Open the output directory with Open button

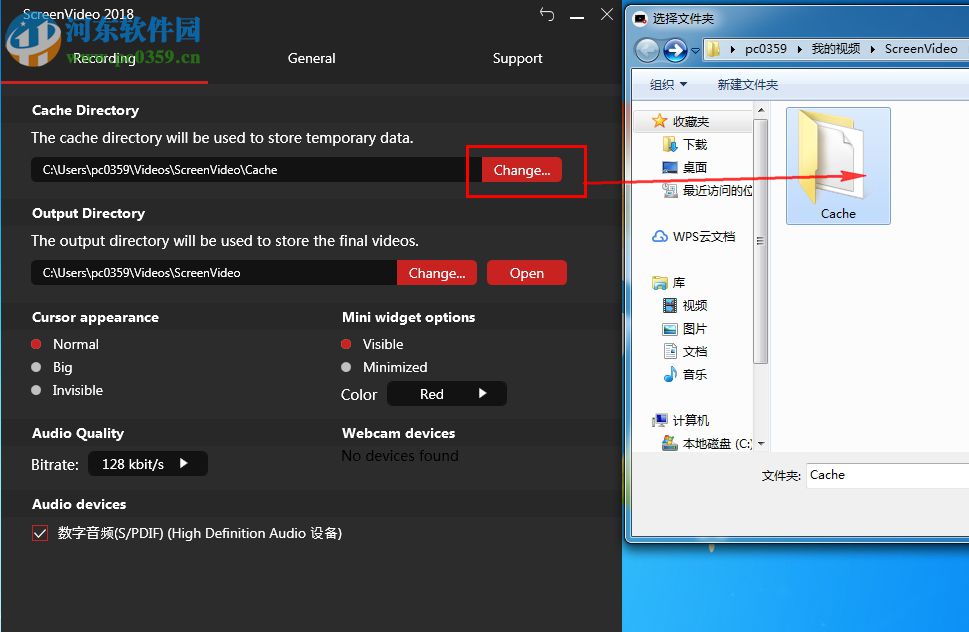pyautogui.click(x=527, y=272)
